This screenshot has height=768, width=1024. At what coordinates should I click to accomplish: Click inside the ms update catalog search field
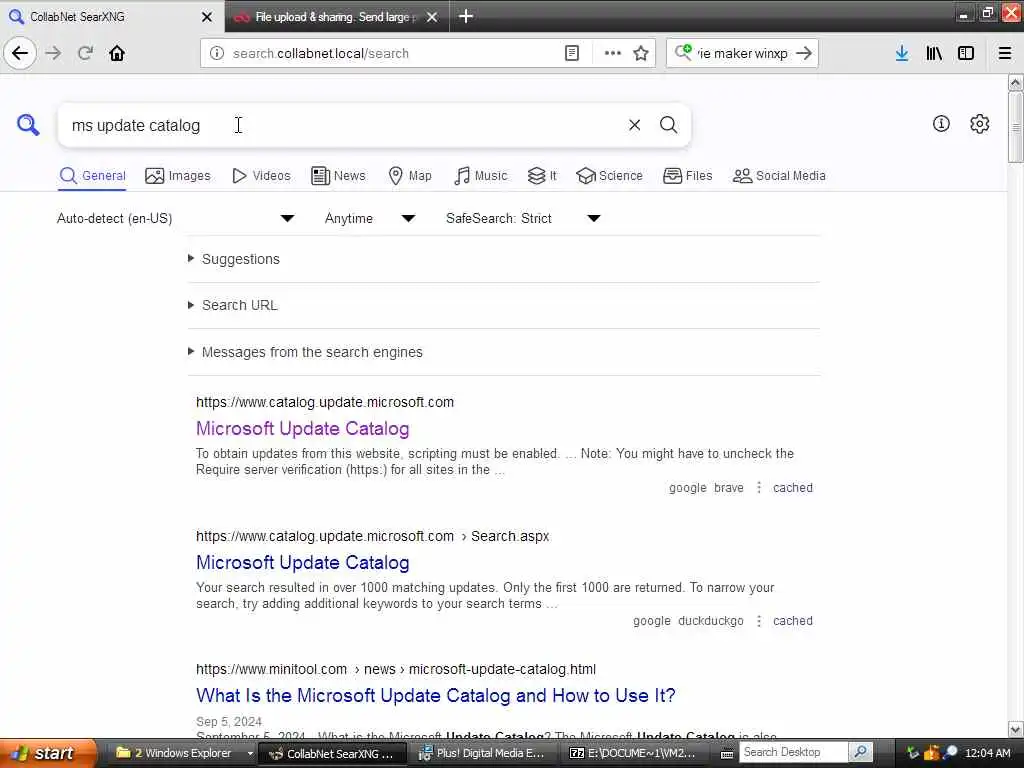point(340,125)
